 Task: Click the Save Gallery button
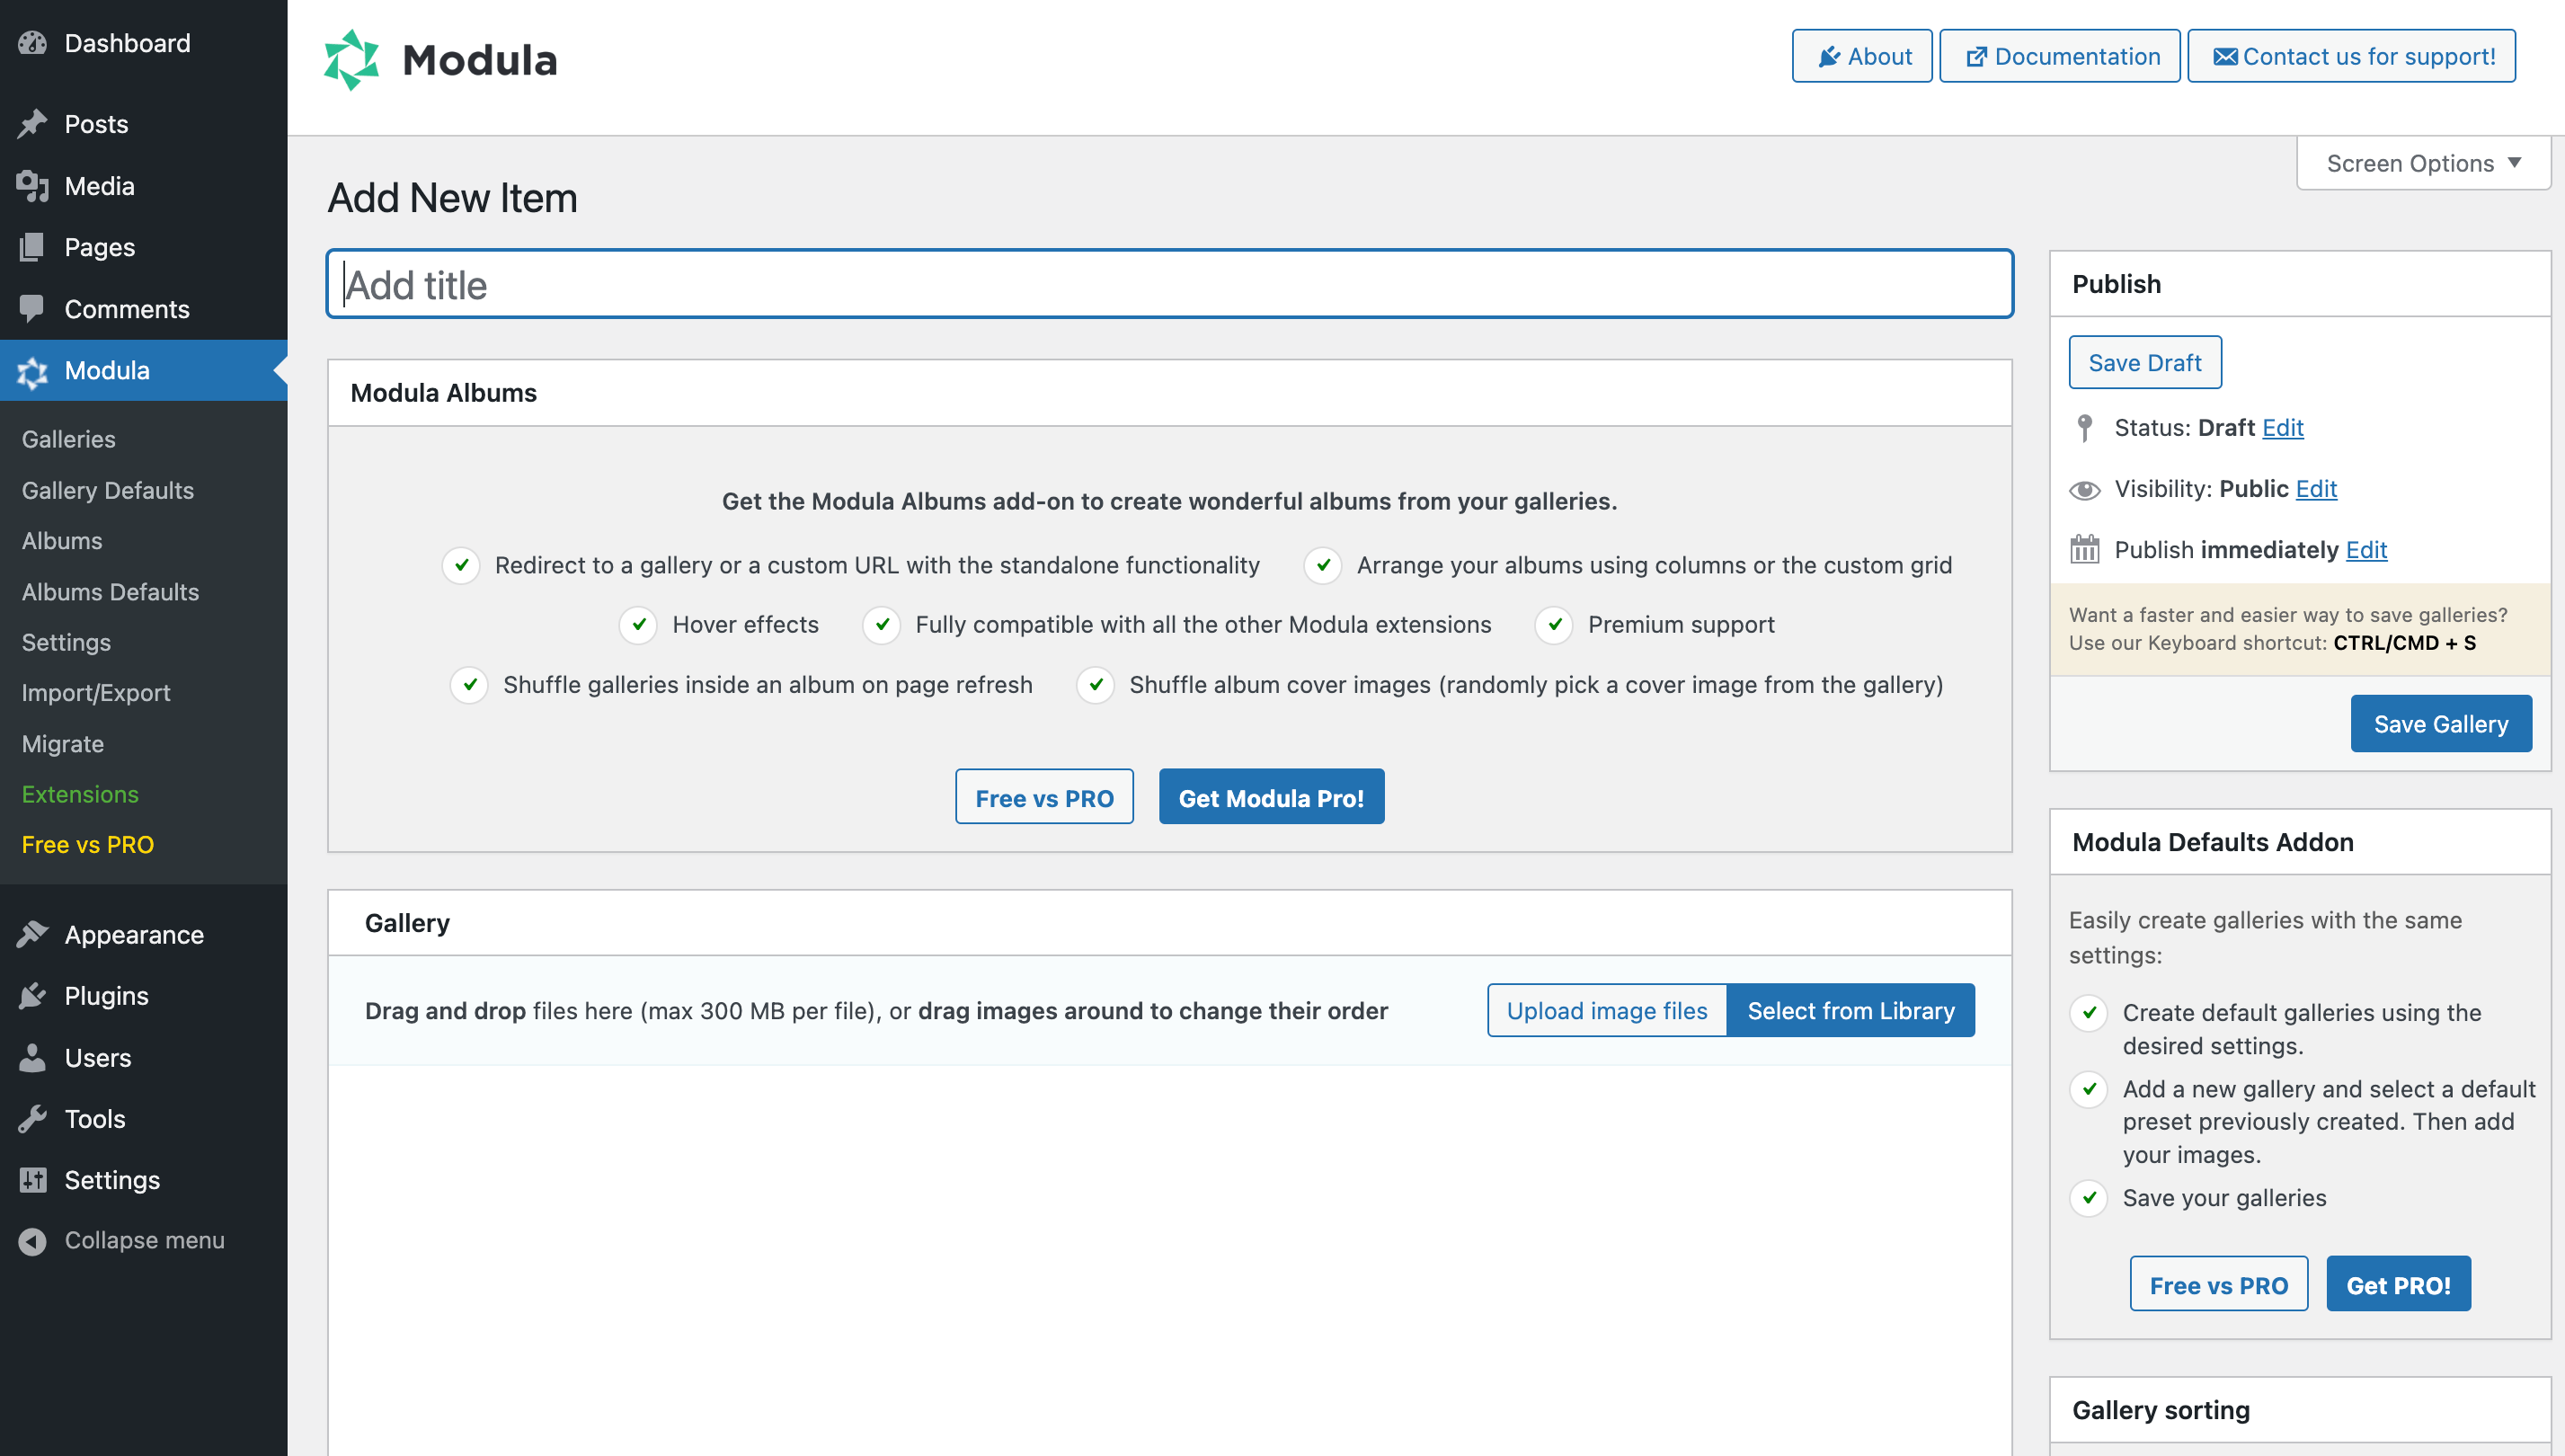tap(2441, 724)
